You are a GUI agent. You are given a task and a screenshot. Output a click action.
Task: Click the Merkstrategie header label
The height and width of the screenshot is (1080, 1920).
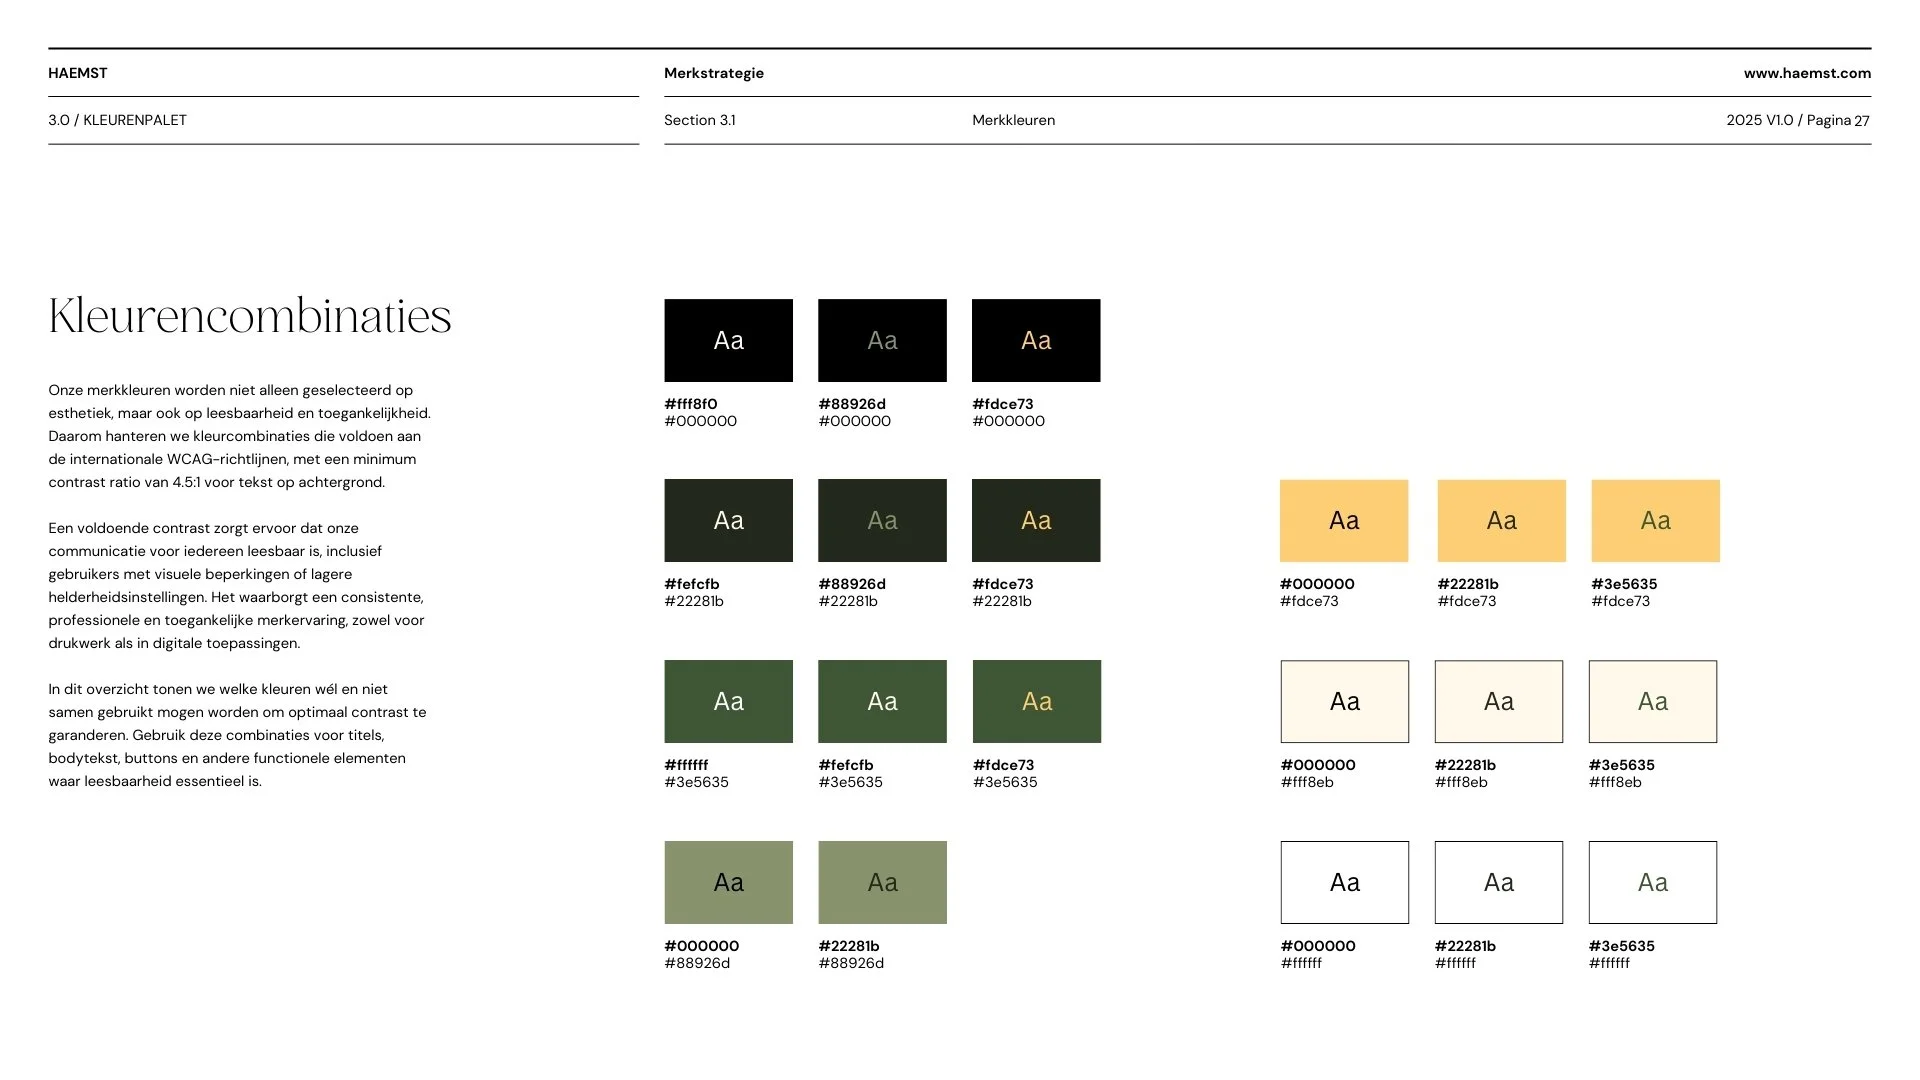(x=714, y=73)
